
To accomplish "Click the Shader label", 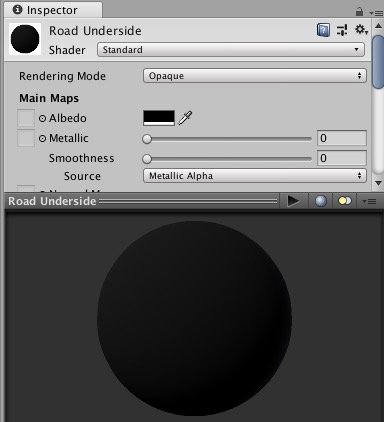I will 67,50.
